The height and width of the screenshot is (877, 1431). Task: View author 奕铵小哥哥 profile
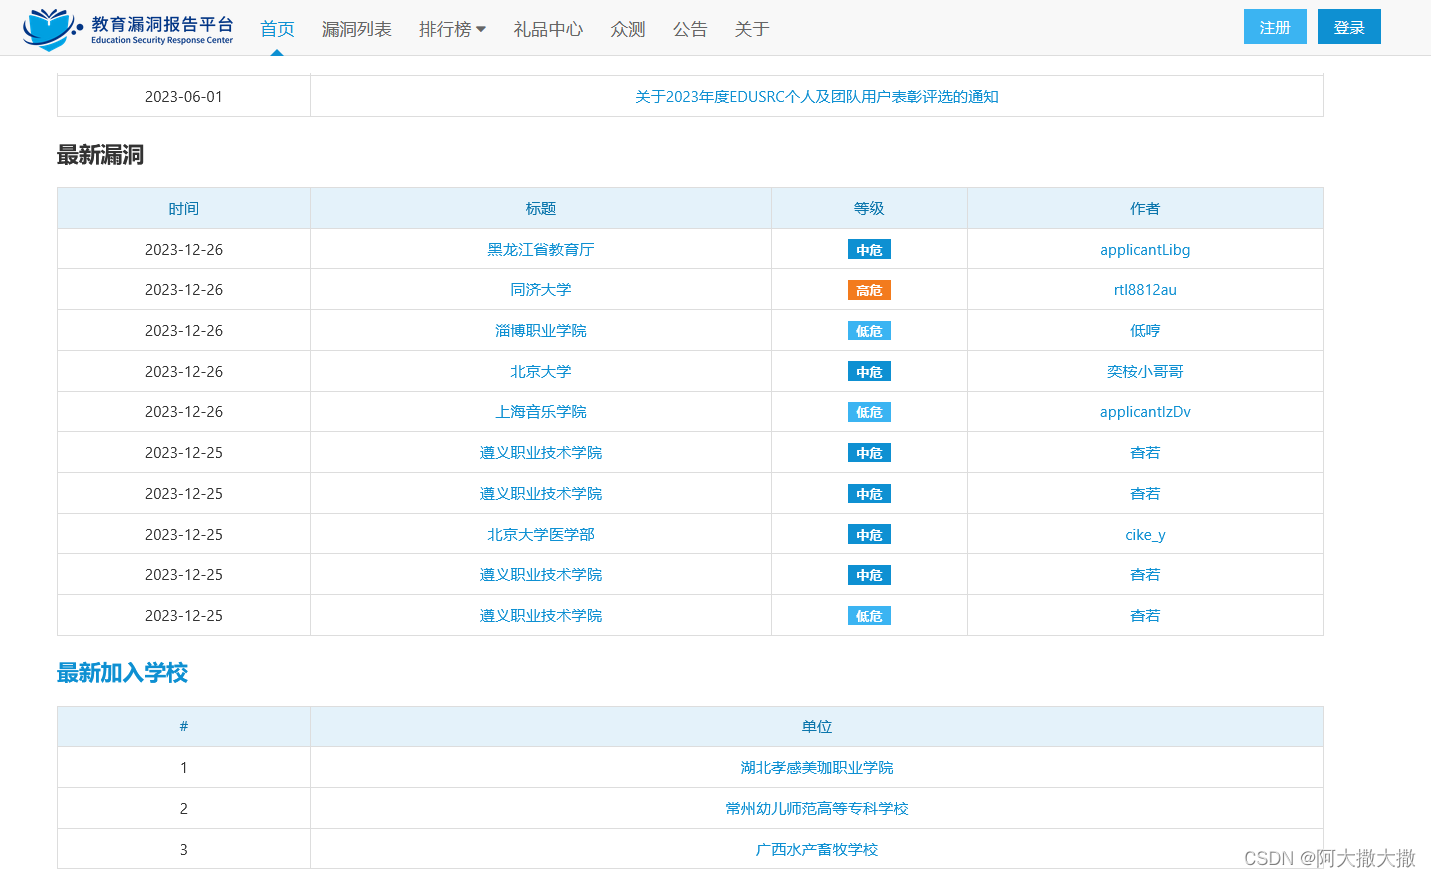1145,372
